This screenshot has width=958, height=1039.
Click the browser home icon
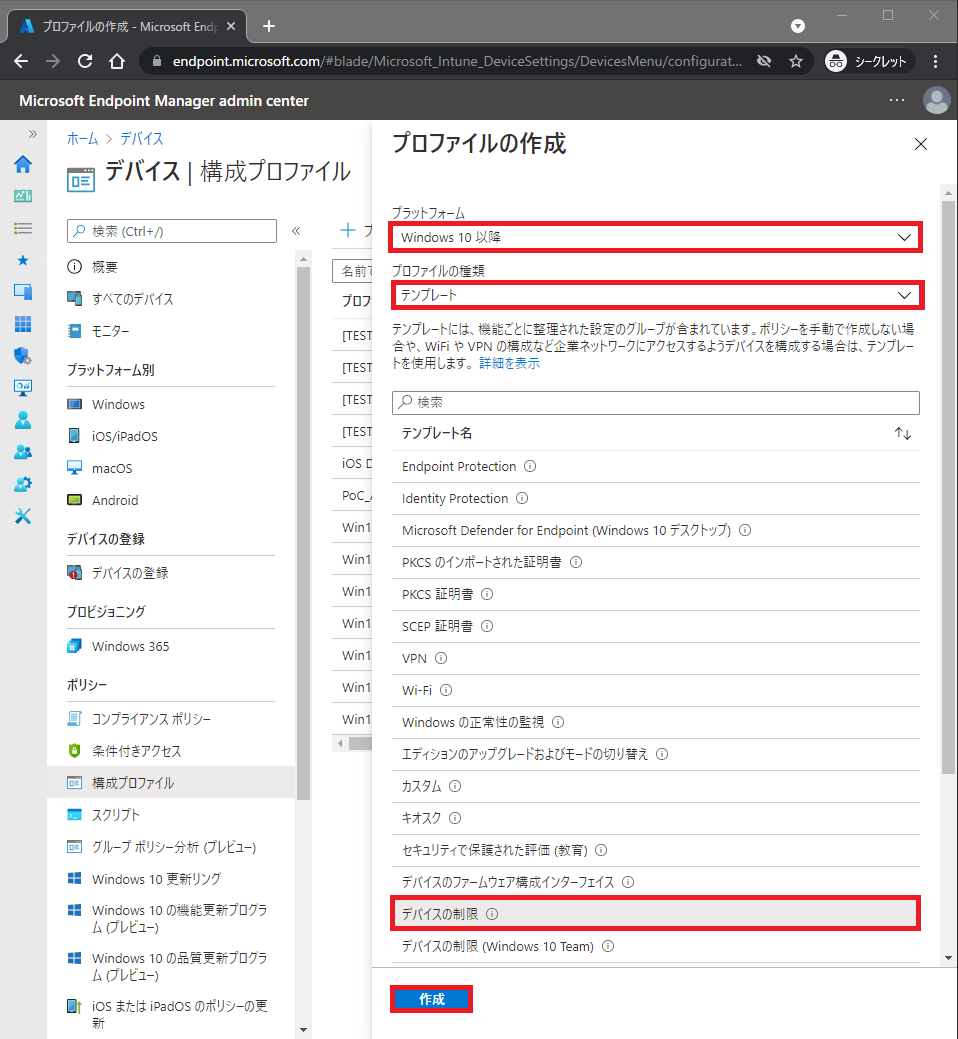pos(117,62)
